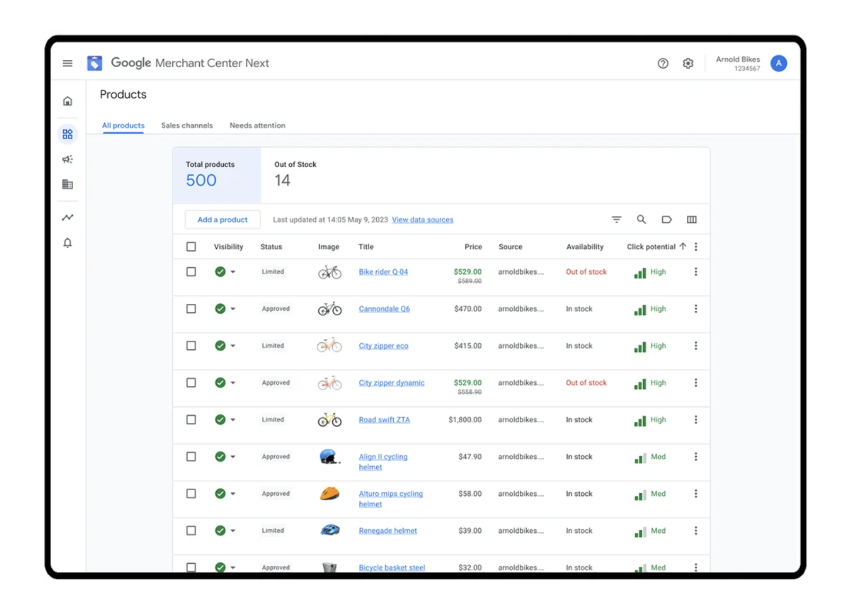The width and height of the screenshot is (850, 616).
Task: Click the Add a product button
Action: click(222, 220)
